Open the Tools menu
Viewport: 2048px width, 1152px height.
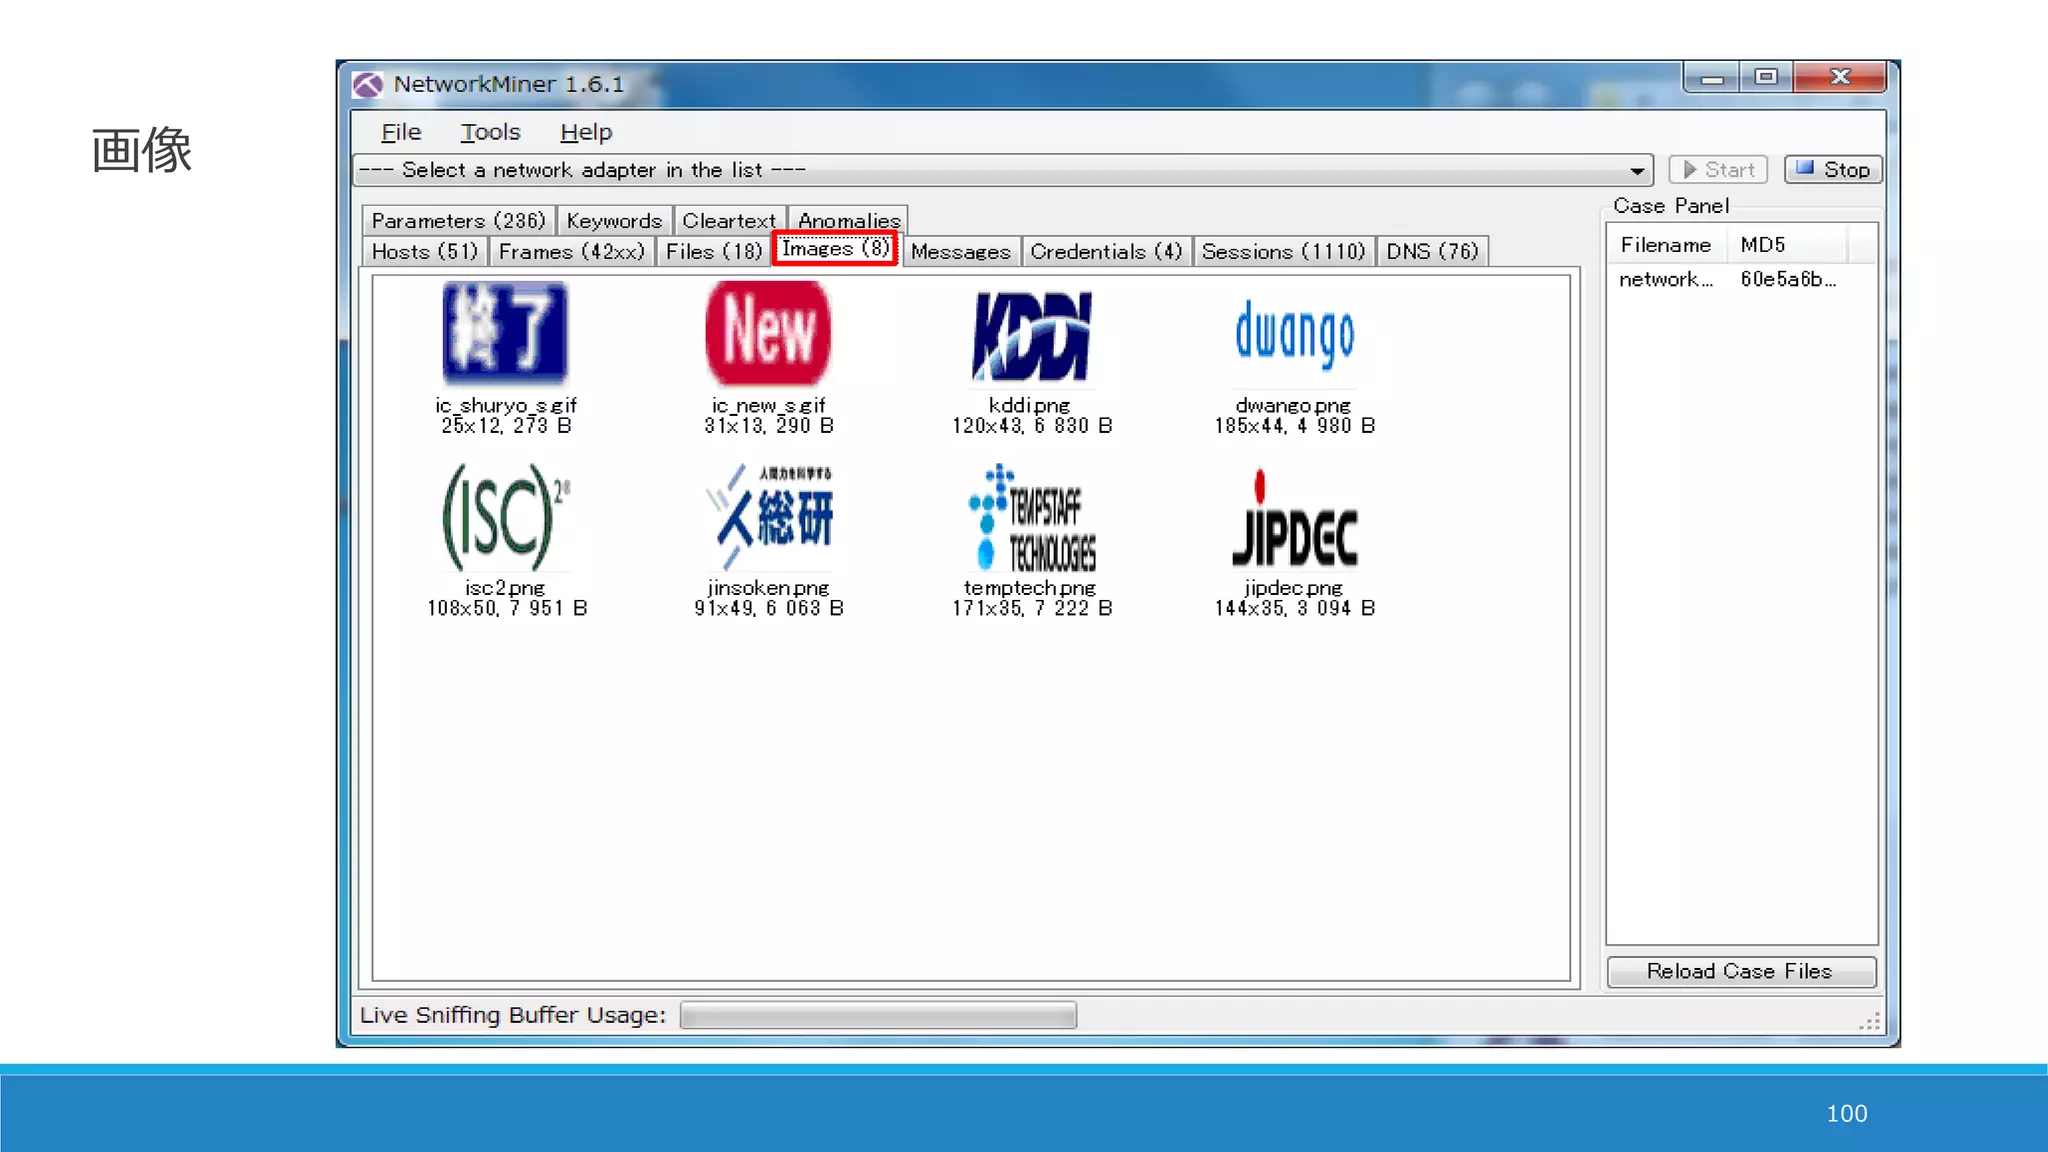click(490, 133)
